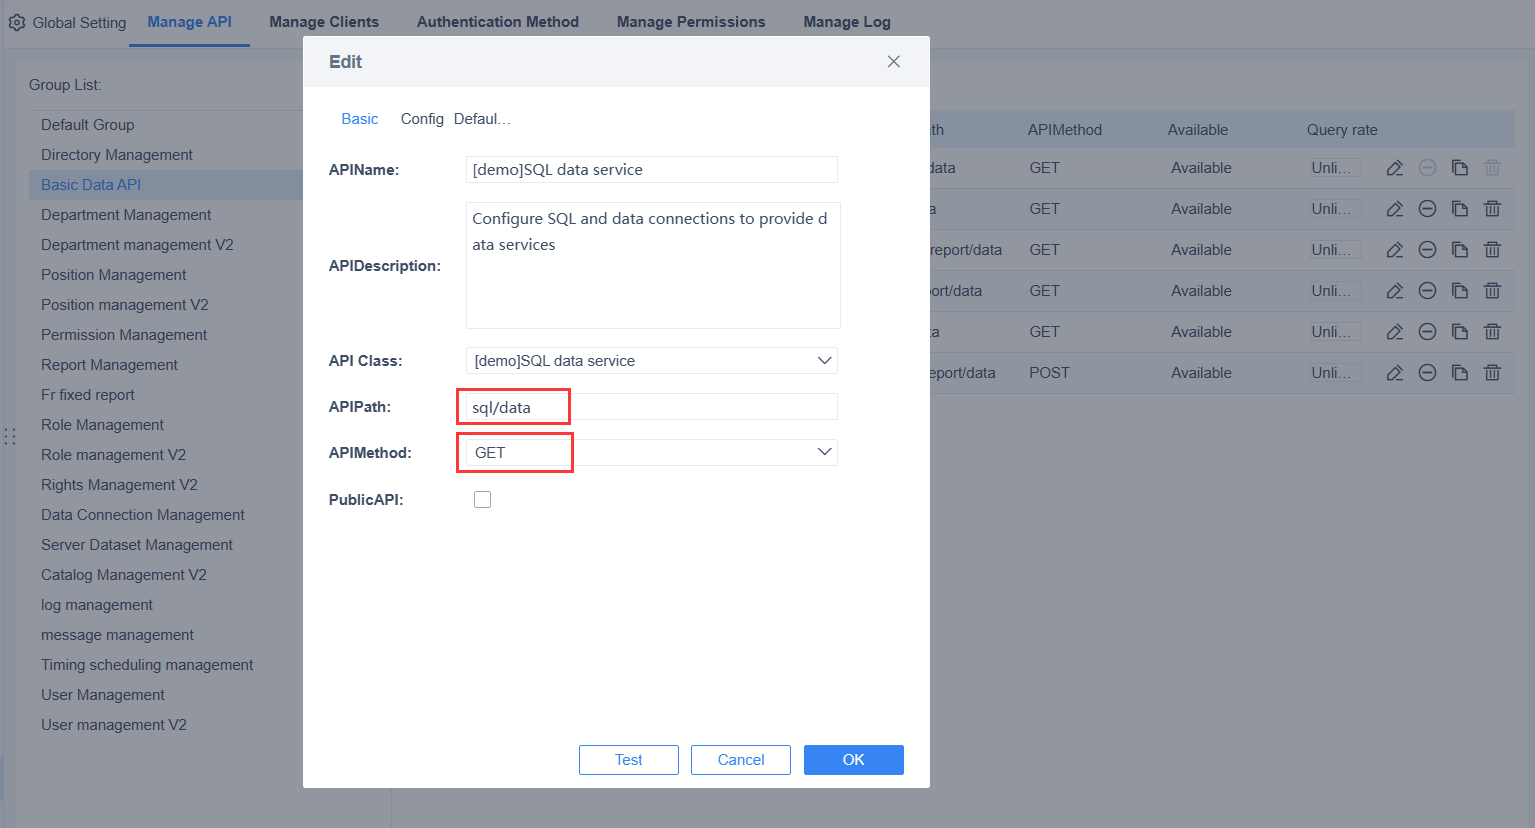Click the edit pencil icon on first API row

click(1394, 167)
